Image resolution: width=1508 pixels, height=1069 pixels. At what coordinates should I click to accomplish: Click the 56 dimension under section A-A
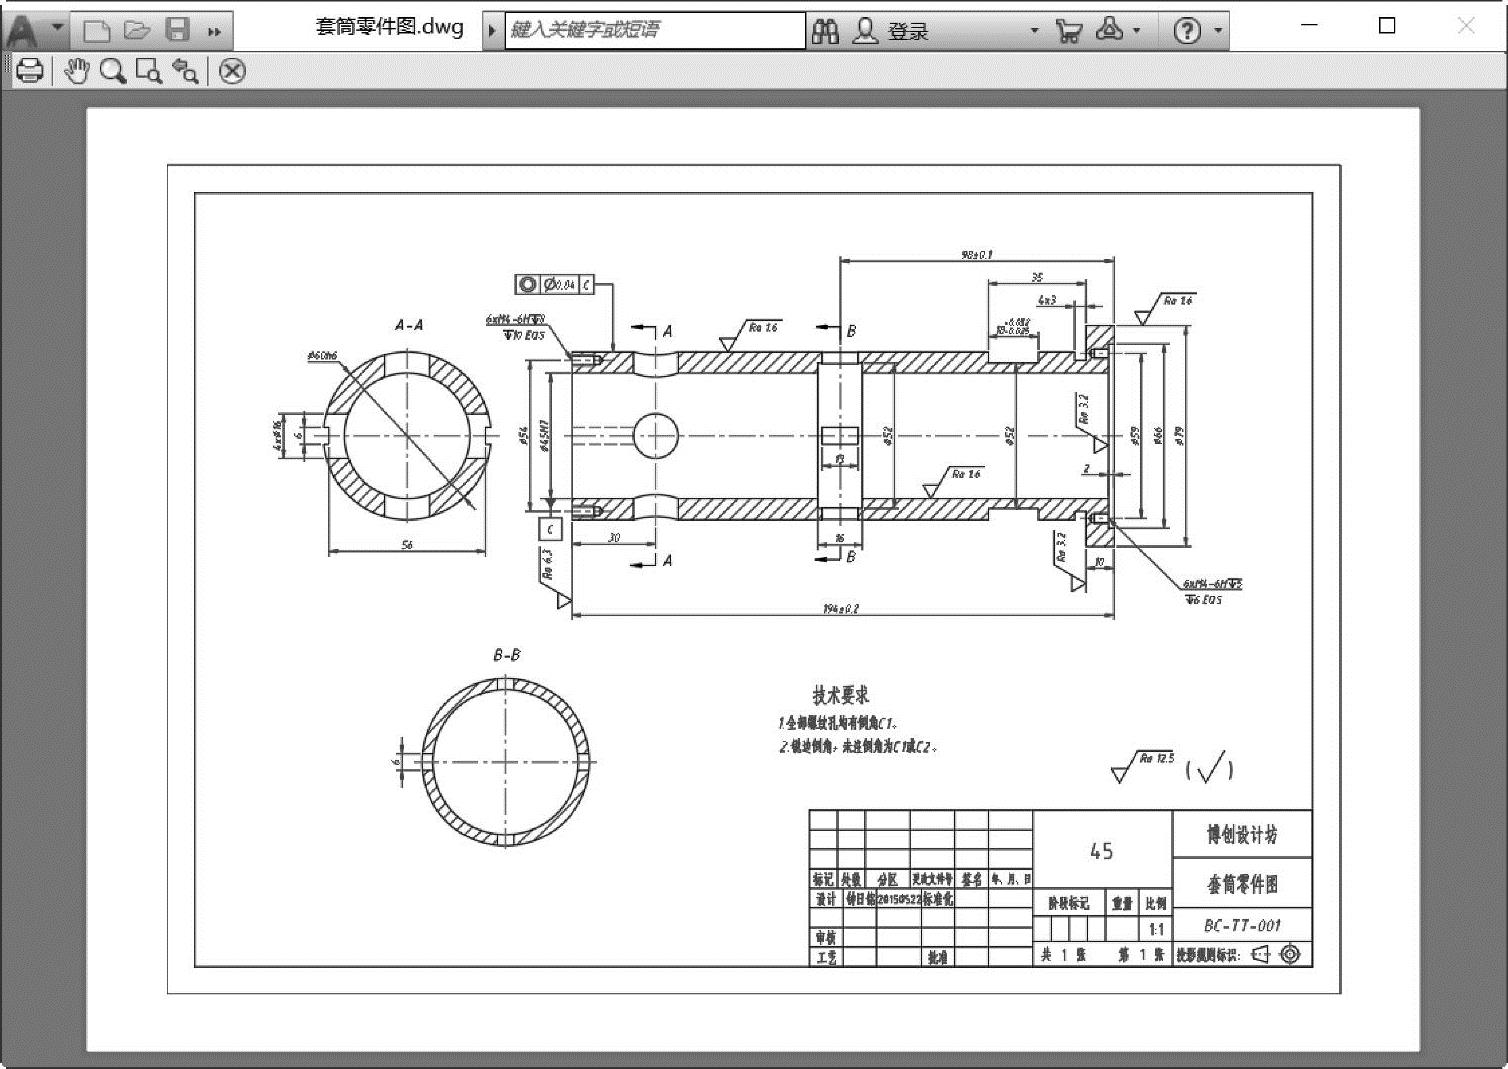coord(407,545)
